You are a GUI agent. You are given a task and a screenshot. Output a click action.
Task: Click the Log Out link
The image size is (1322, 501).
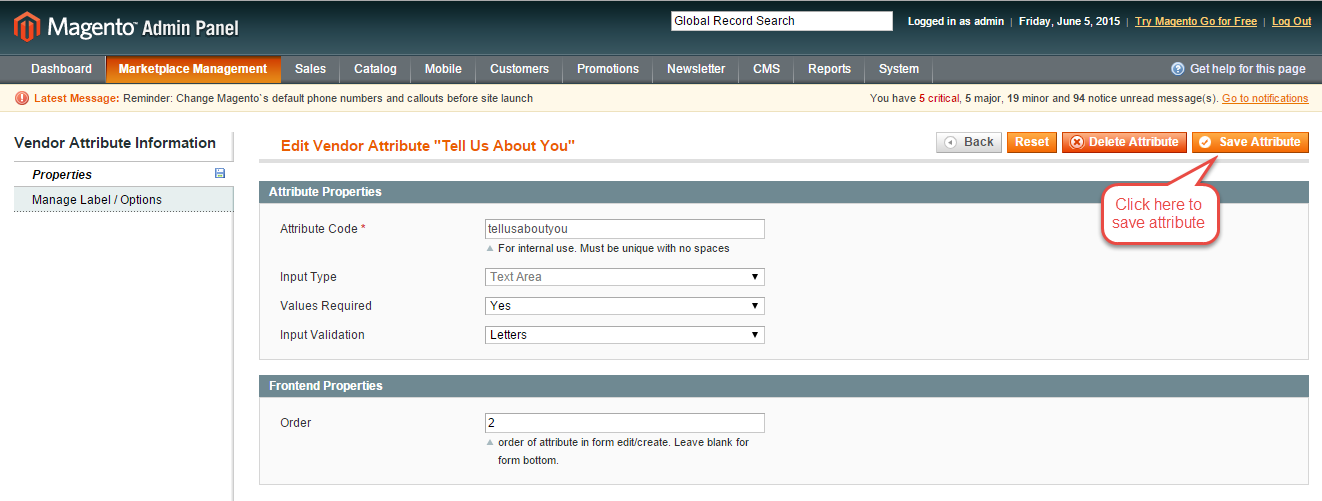[x=1292, y=21]
